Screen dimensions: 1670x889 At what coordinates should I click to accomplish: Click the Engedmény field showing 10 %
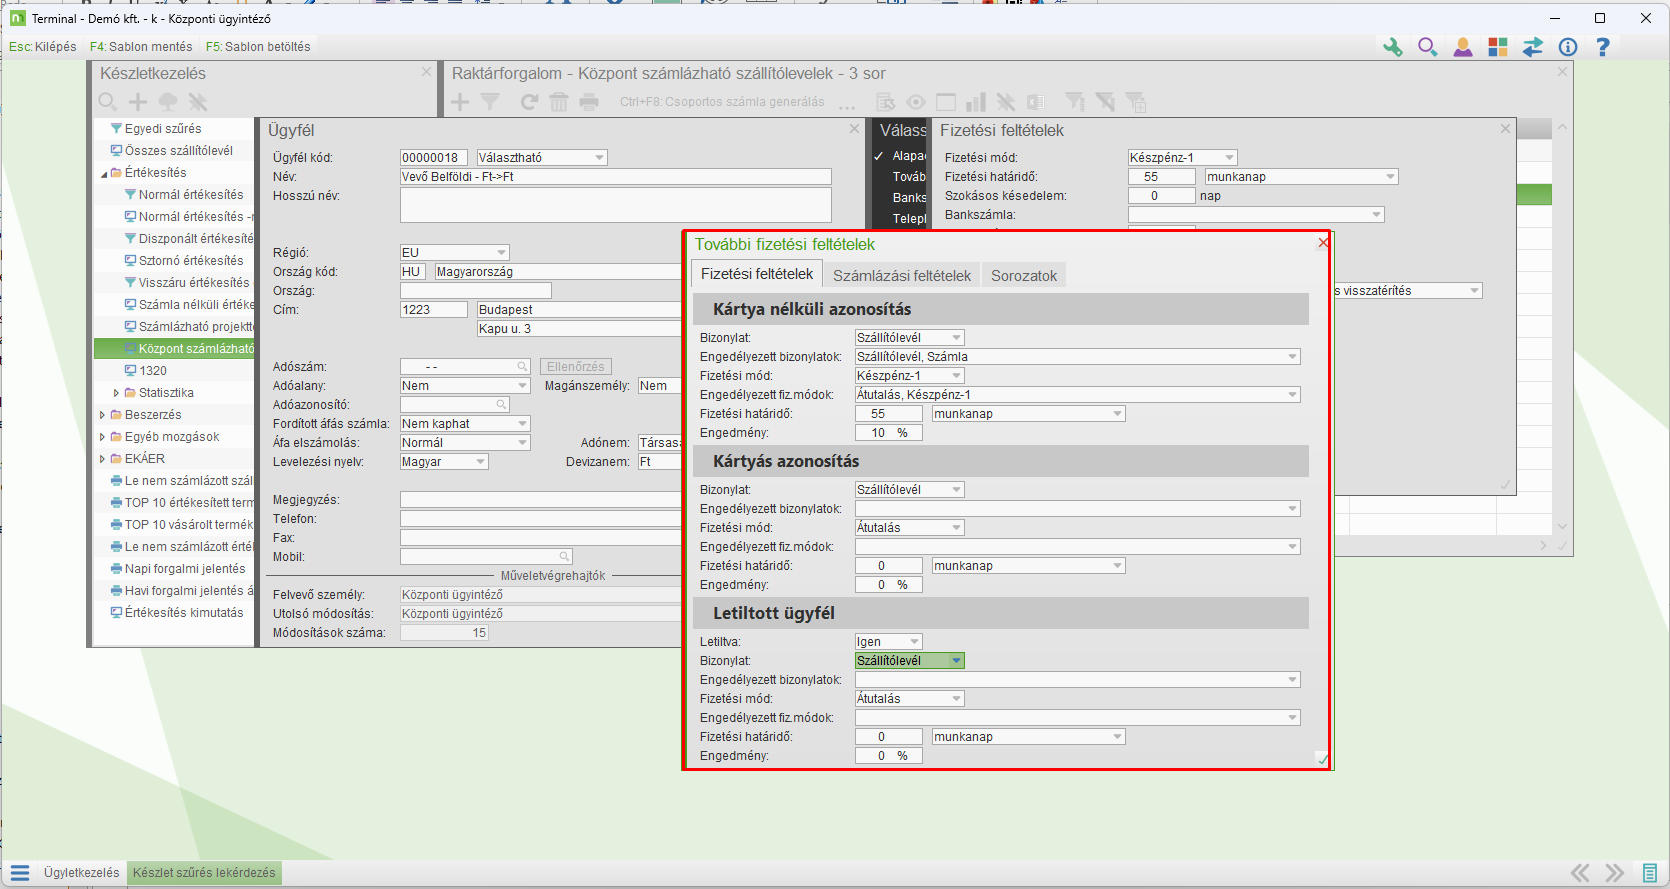(888, 433)
